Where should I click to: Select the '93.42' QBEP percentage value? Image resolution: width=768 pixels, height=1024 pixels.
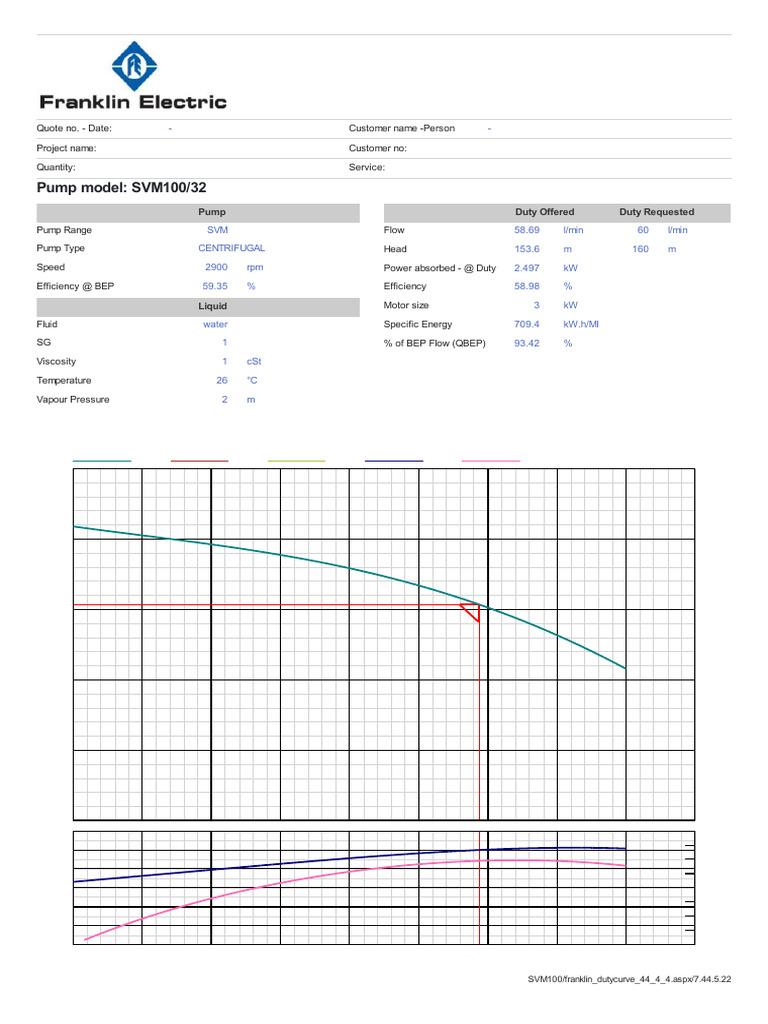[x=527, y=343]
